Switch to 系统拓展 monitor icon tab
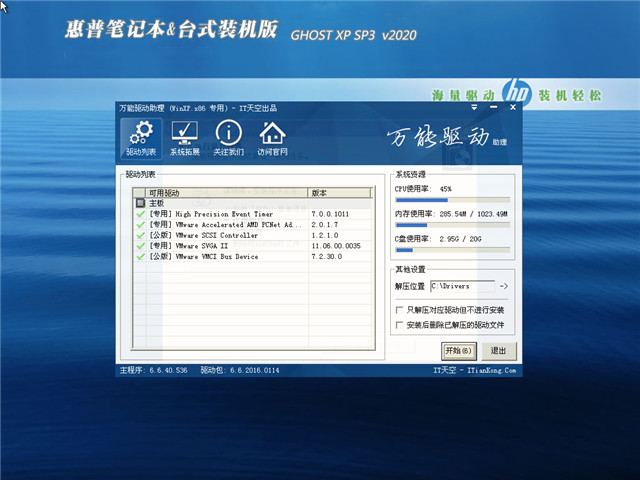640x480 pixels. 184,139
